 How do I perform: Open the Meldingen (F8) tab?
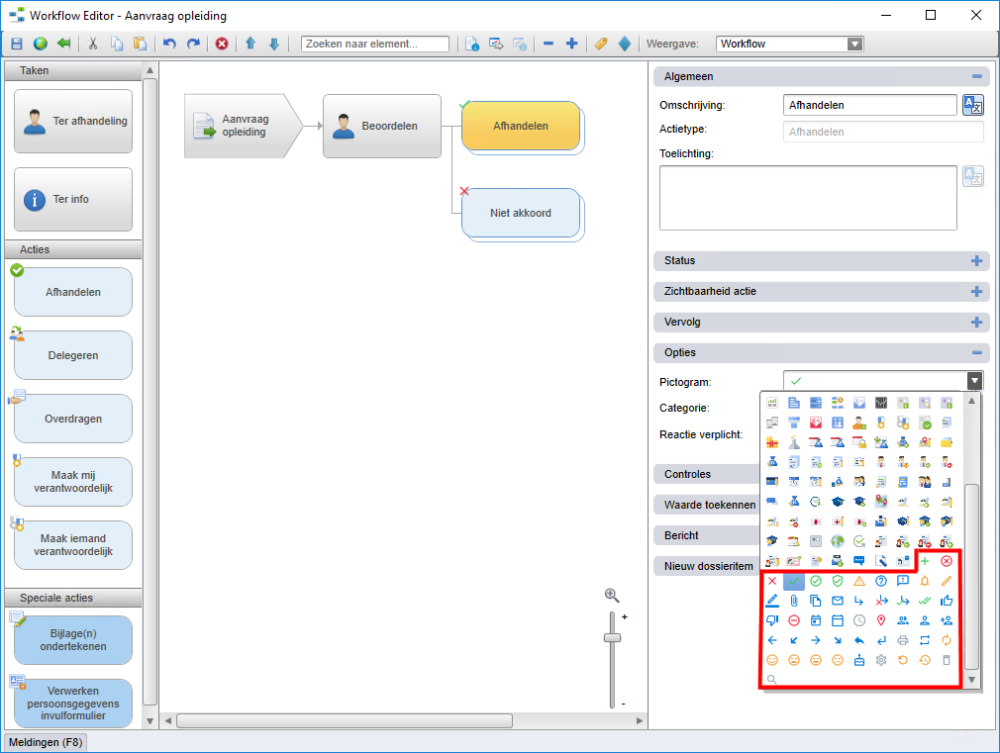point(45,742)
